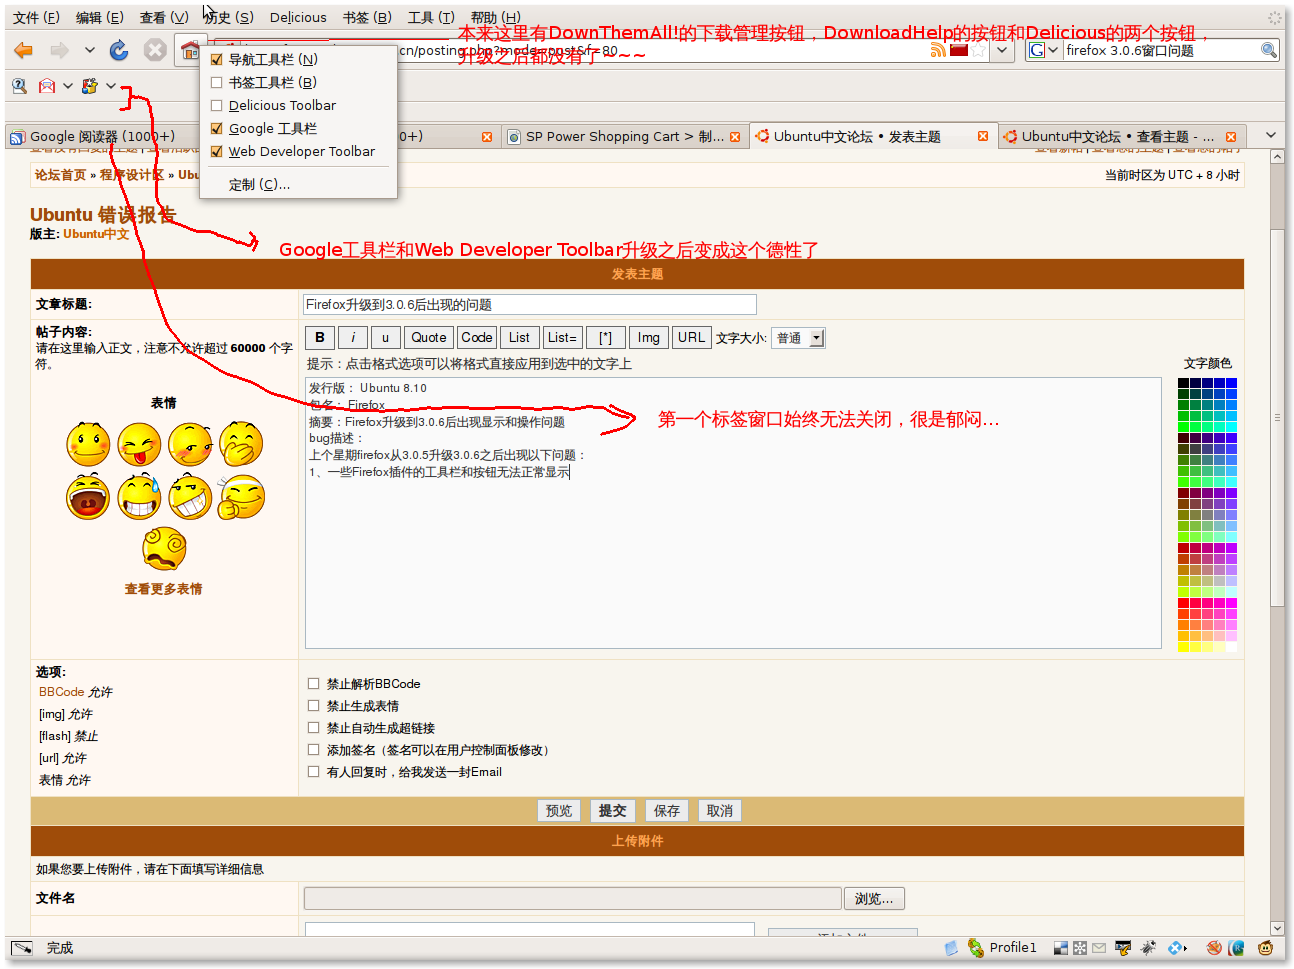Open the back/forward history dropdown arrow
This screenshot has height=969, width=1294.
[x=89, y=50]
